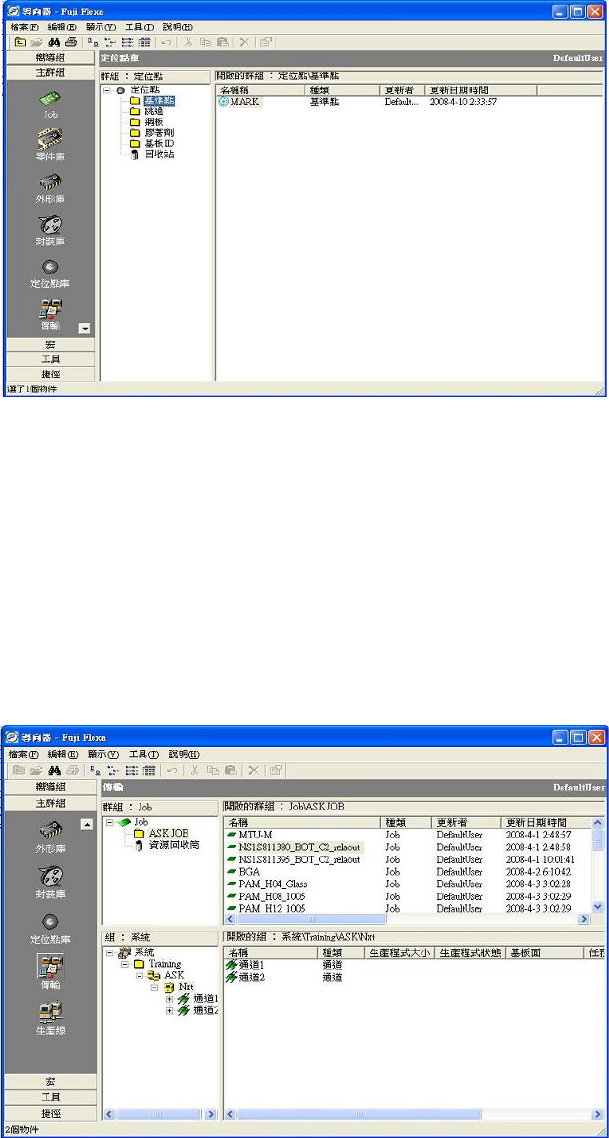This screenshot has width=609, height=1138.
Task: Click details view icon in lower window toolbar
Action: (149, 770)
